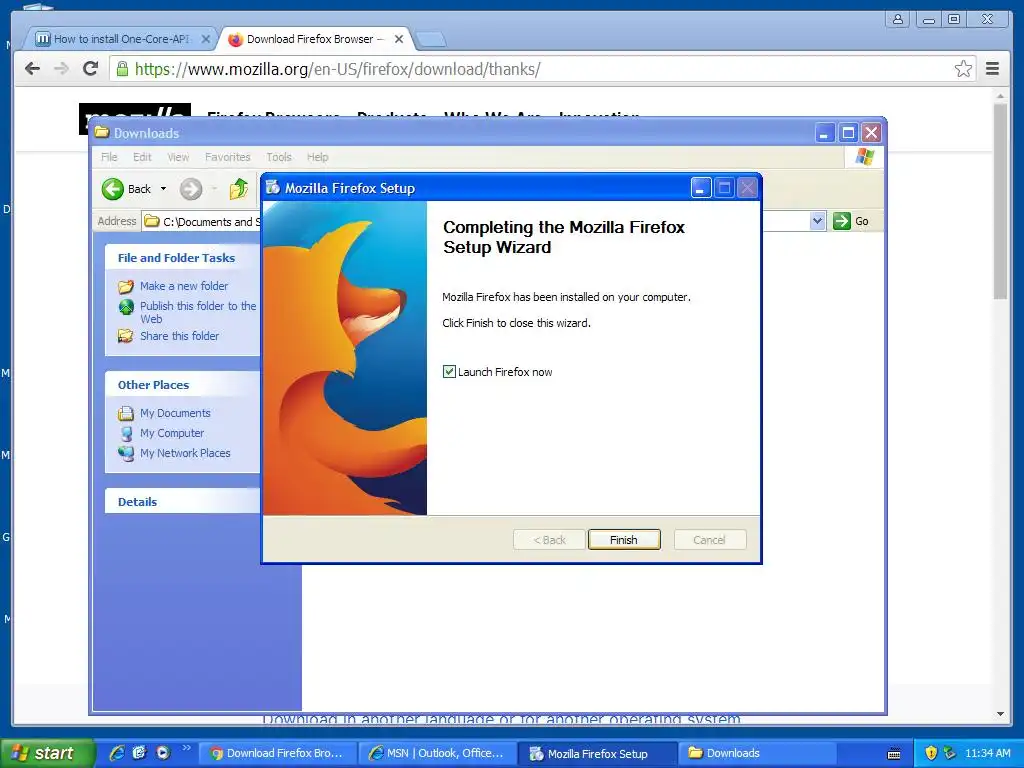Click the Firefox Setup title bar icon
This screenshot has width=1024, height=768.
tap(273, 187)
